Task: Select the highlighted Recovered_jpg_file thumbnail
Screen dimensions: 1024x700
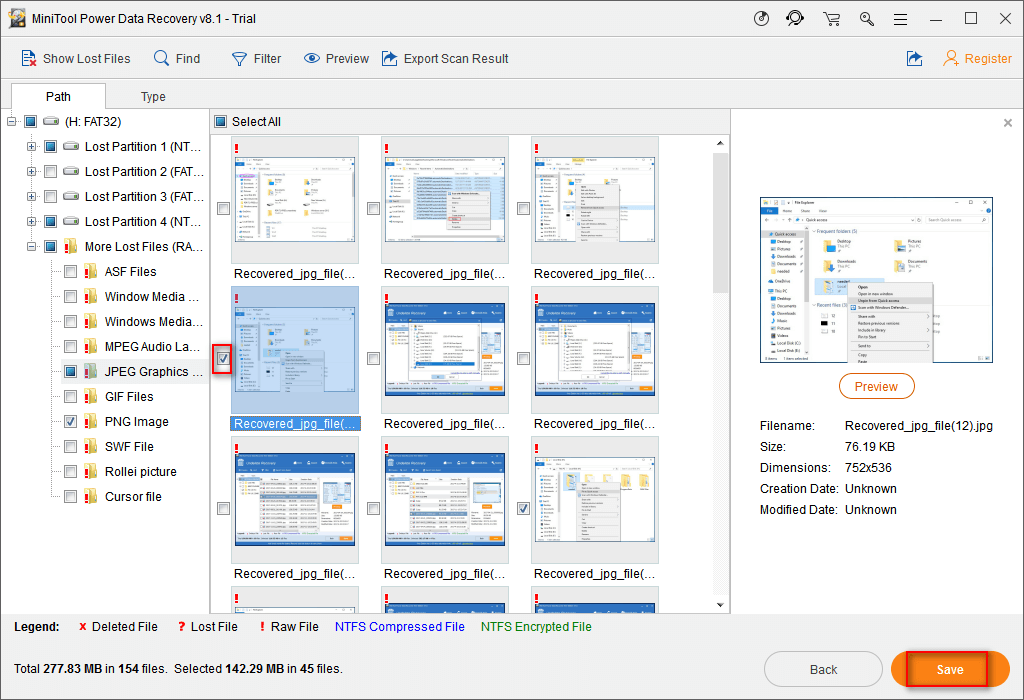Action: (x=295, y=350)
